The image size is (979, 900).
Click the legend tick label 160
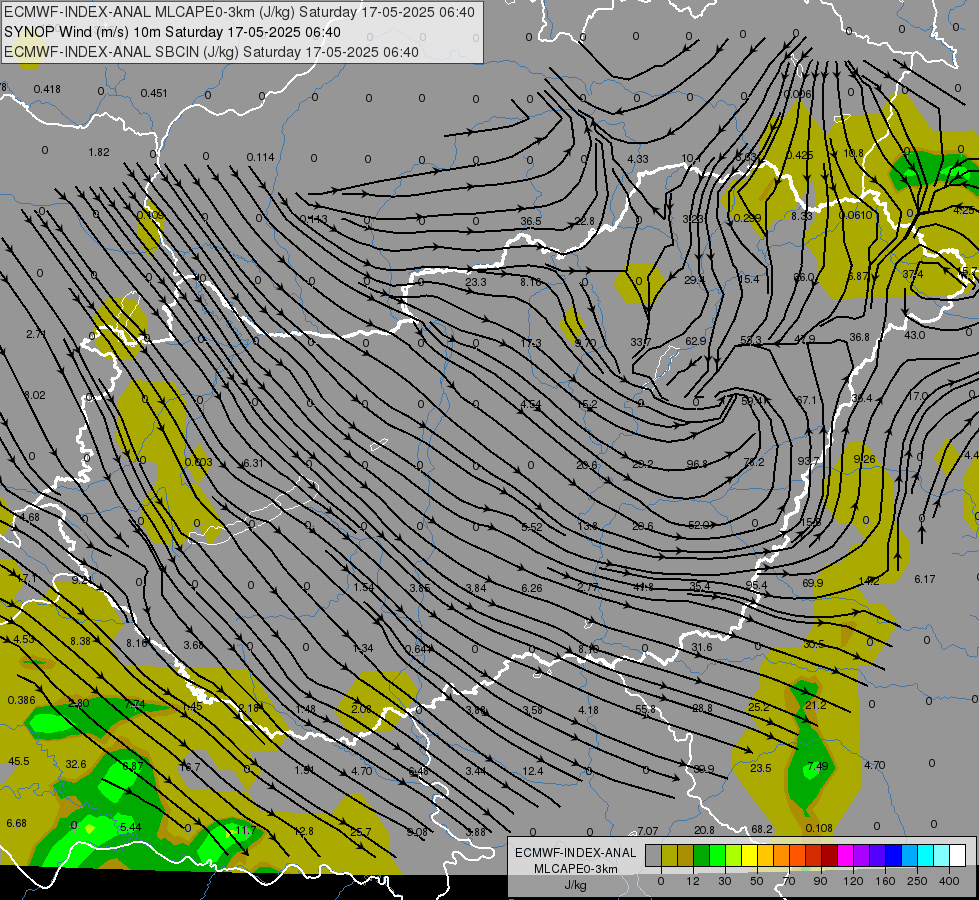point(885,881)
